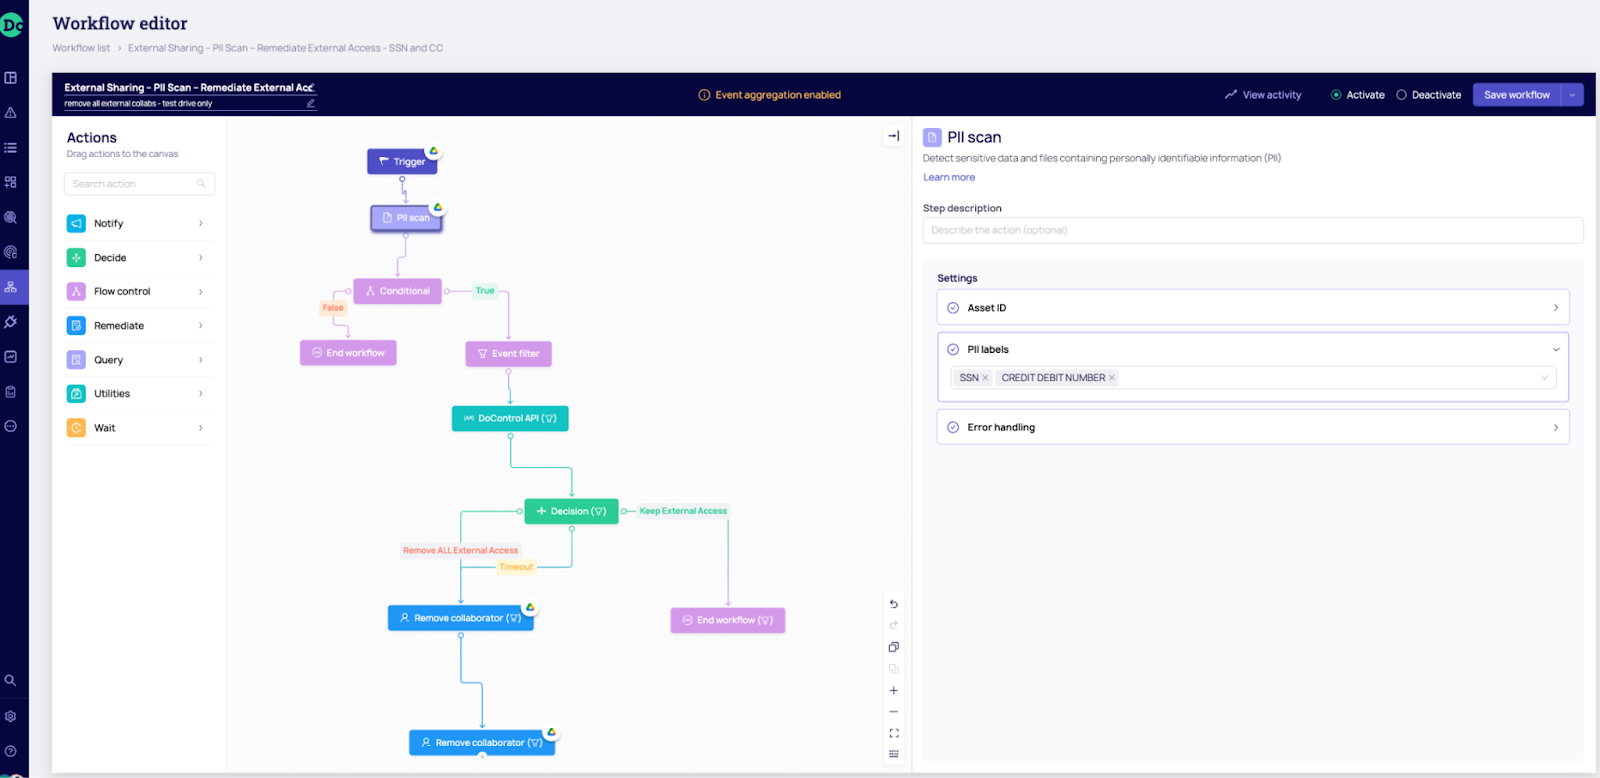Click the Notify action icon
This screenshot has height=778, width=1600.
click(x=76, y=223)
